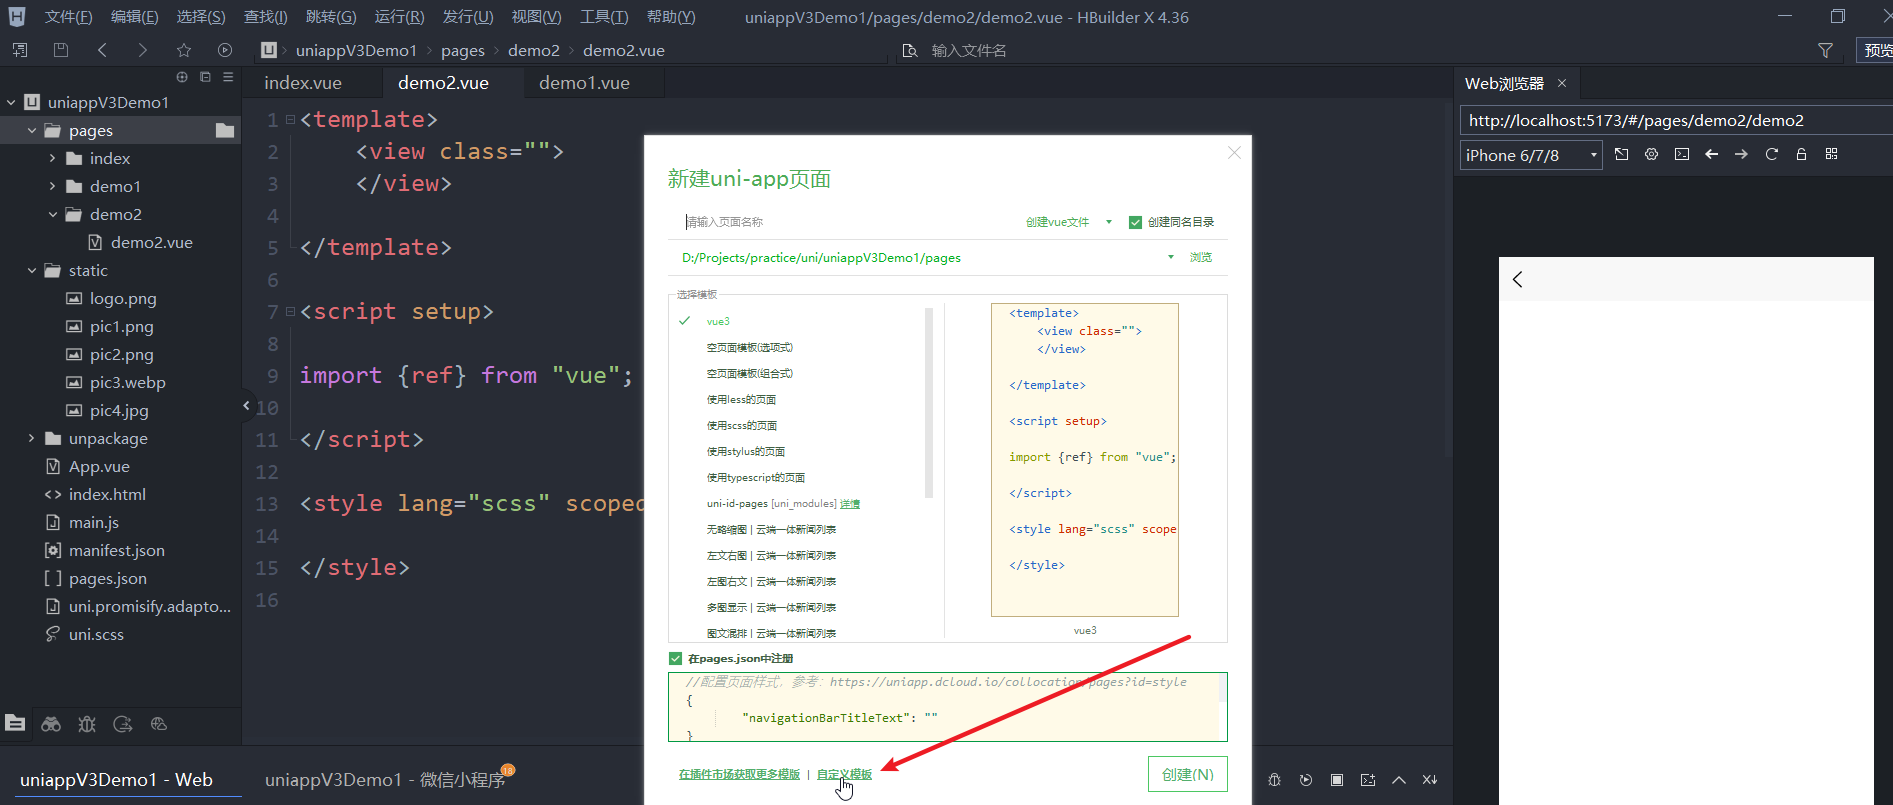Screen dimensions: 1893x805
Task: Click the localhost URL address field
Action: coord(1676,120)
